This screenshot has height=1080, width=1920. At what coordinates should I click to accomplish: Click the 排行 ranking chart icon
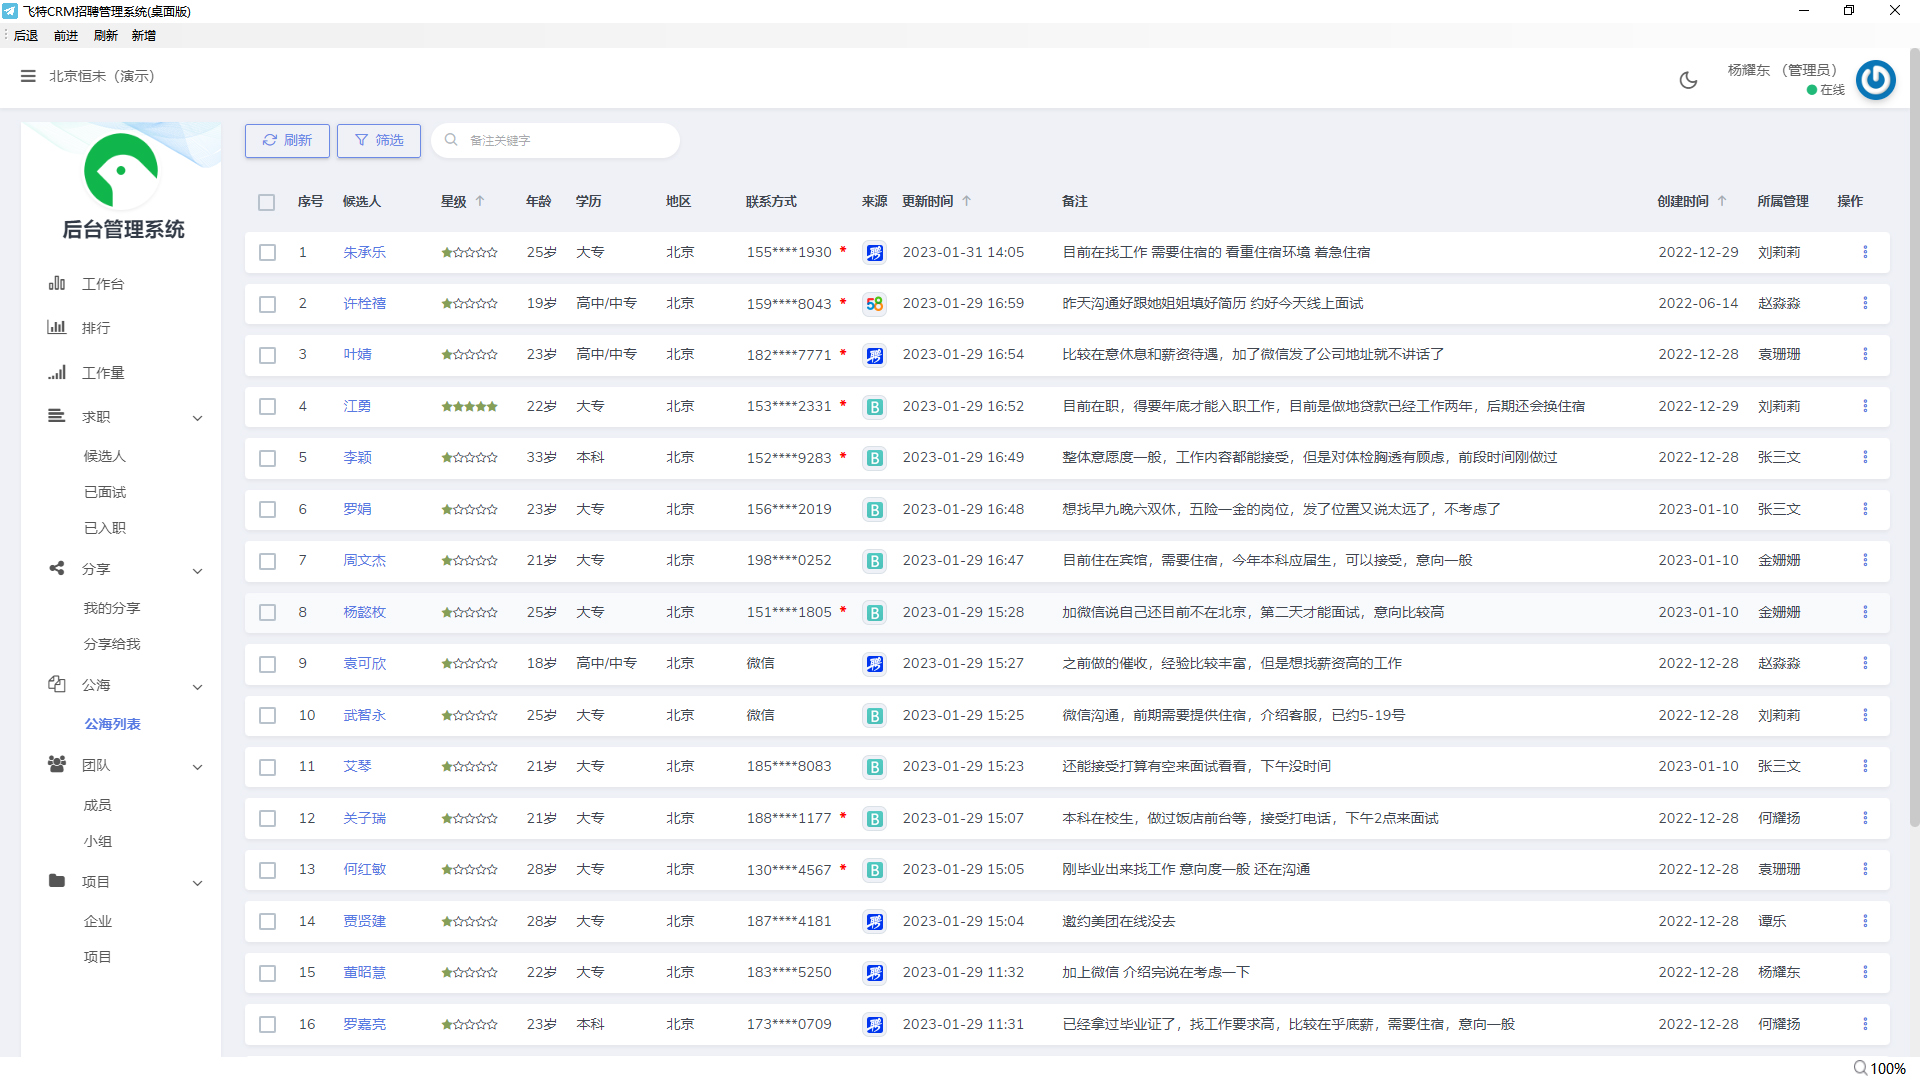click(x=57, y=328)
